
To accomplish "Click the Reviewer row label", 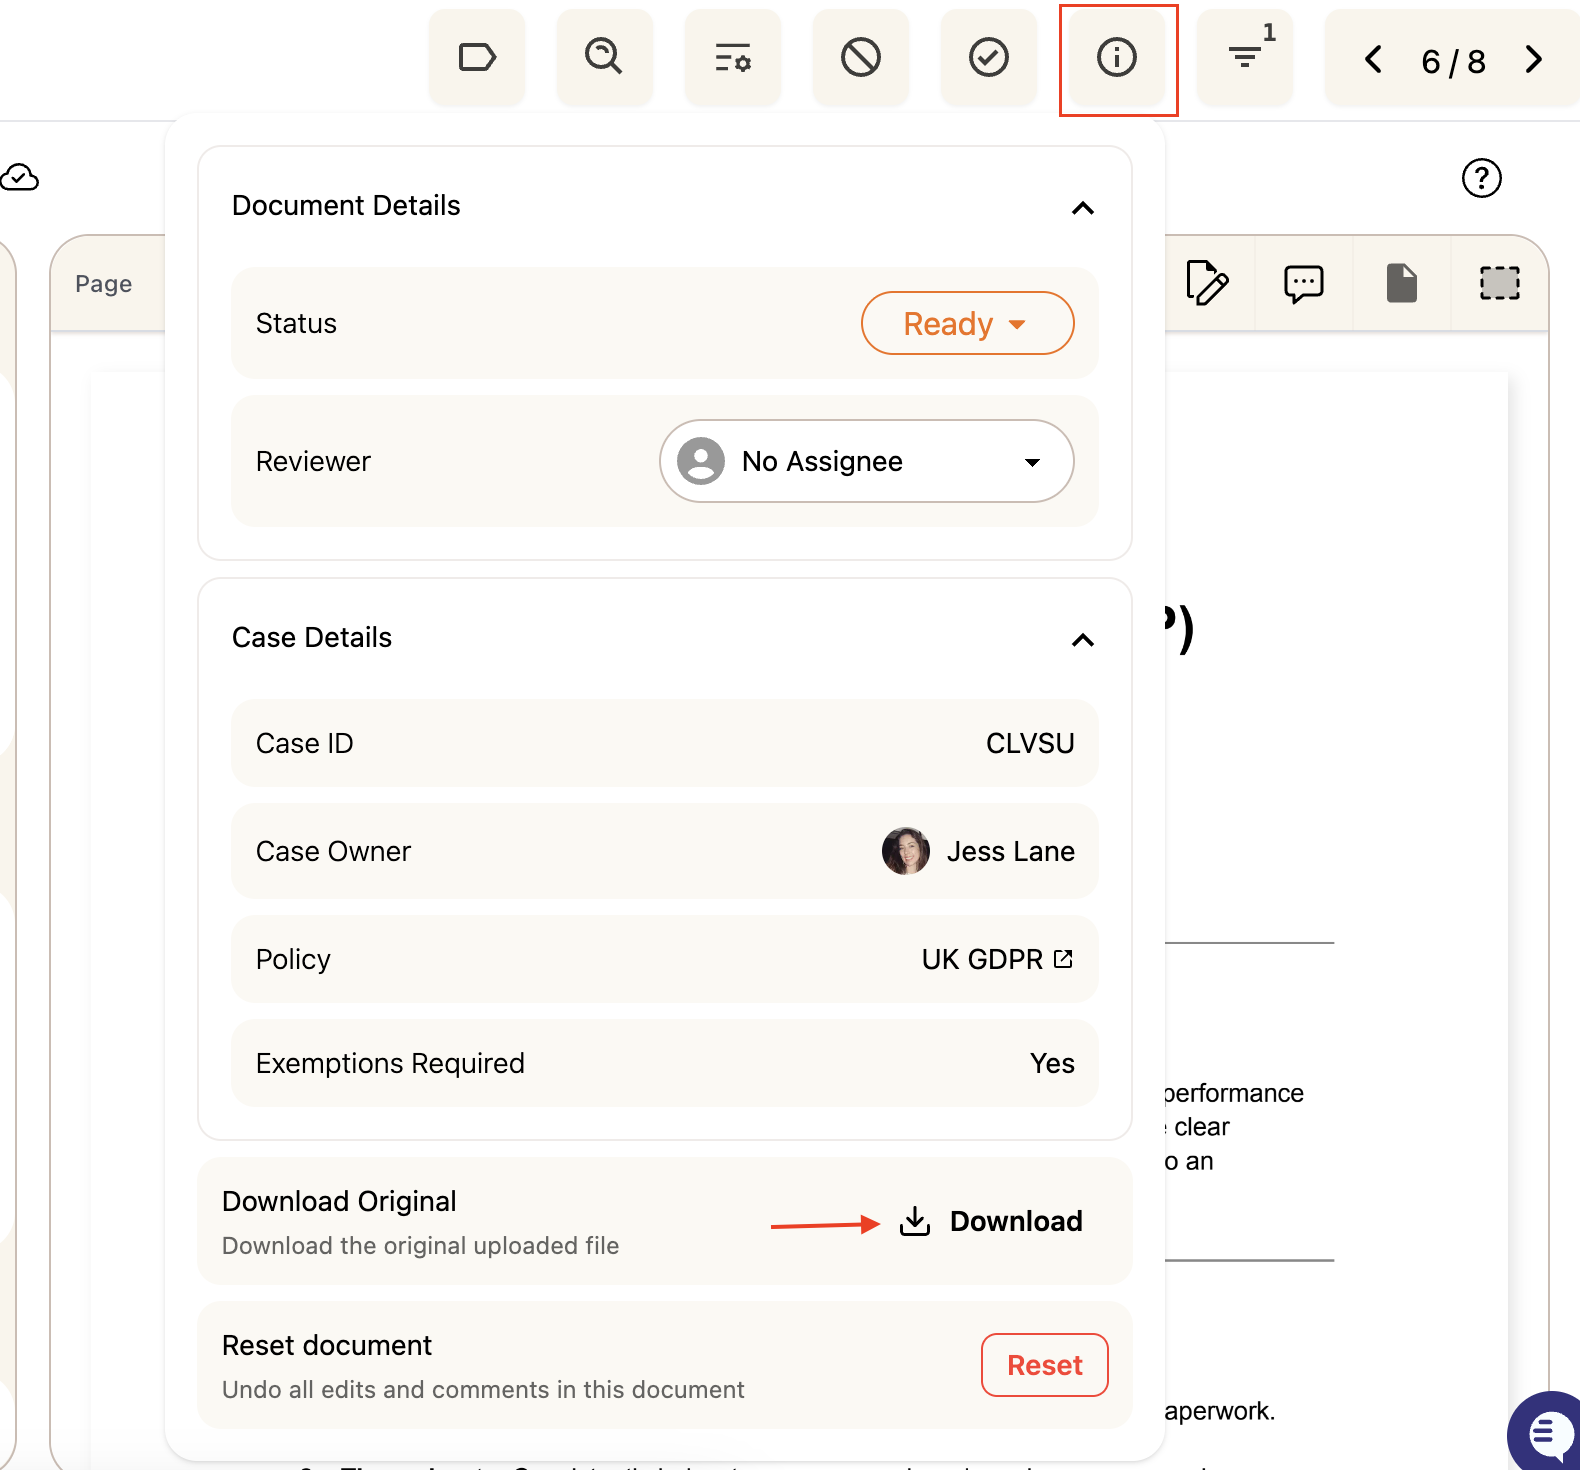I will pyautogui.click(x=313, y=461).
